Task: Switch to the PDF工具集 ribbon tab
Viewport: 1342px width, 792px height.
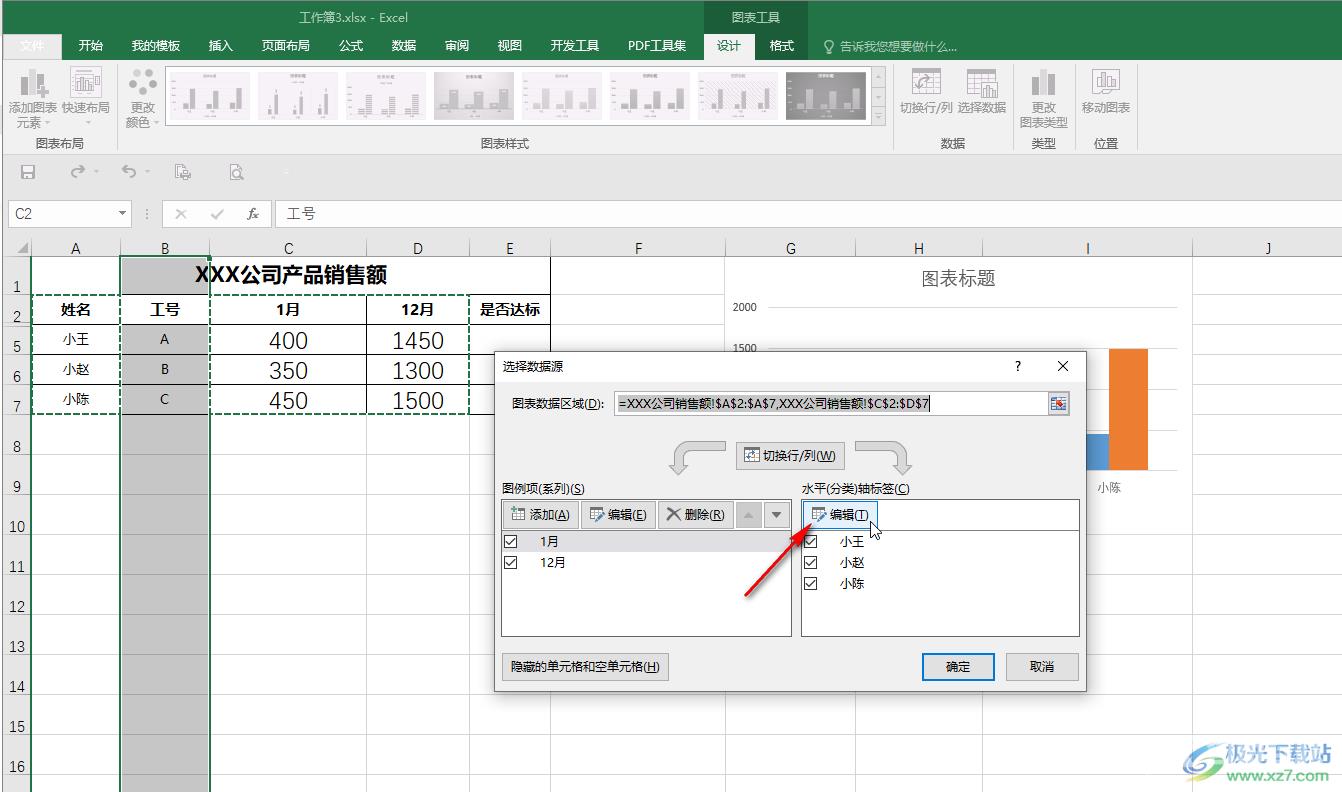Action: [x=657, y=46]
